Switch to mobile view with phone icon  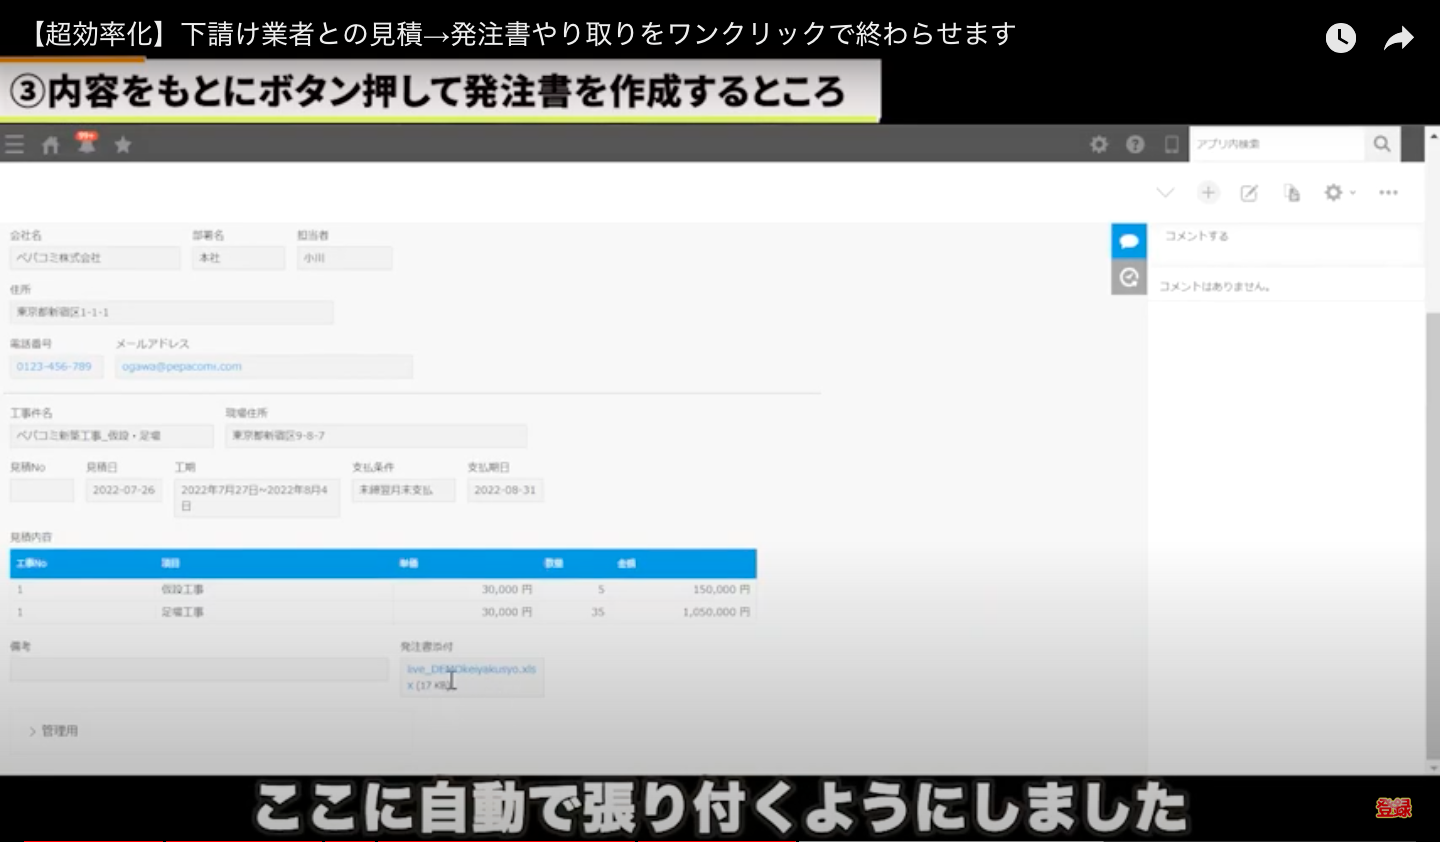(1171, 144)
